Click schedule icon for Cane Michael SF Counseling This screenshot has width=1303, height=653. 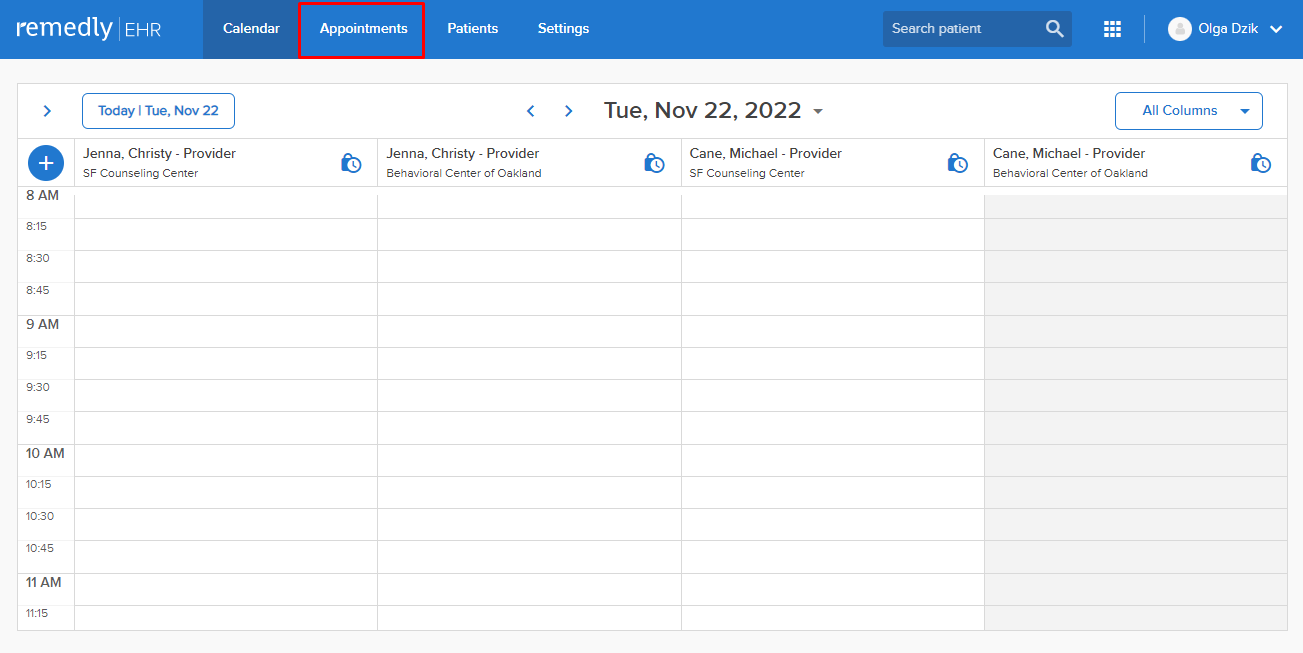point(957,163)
